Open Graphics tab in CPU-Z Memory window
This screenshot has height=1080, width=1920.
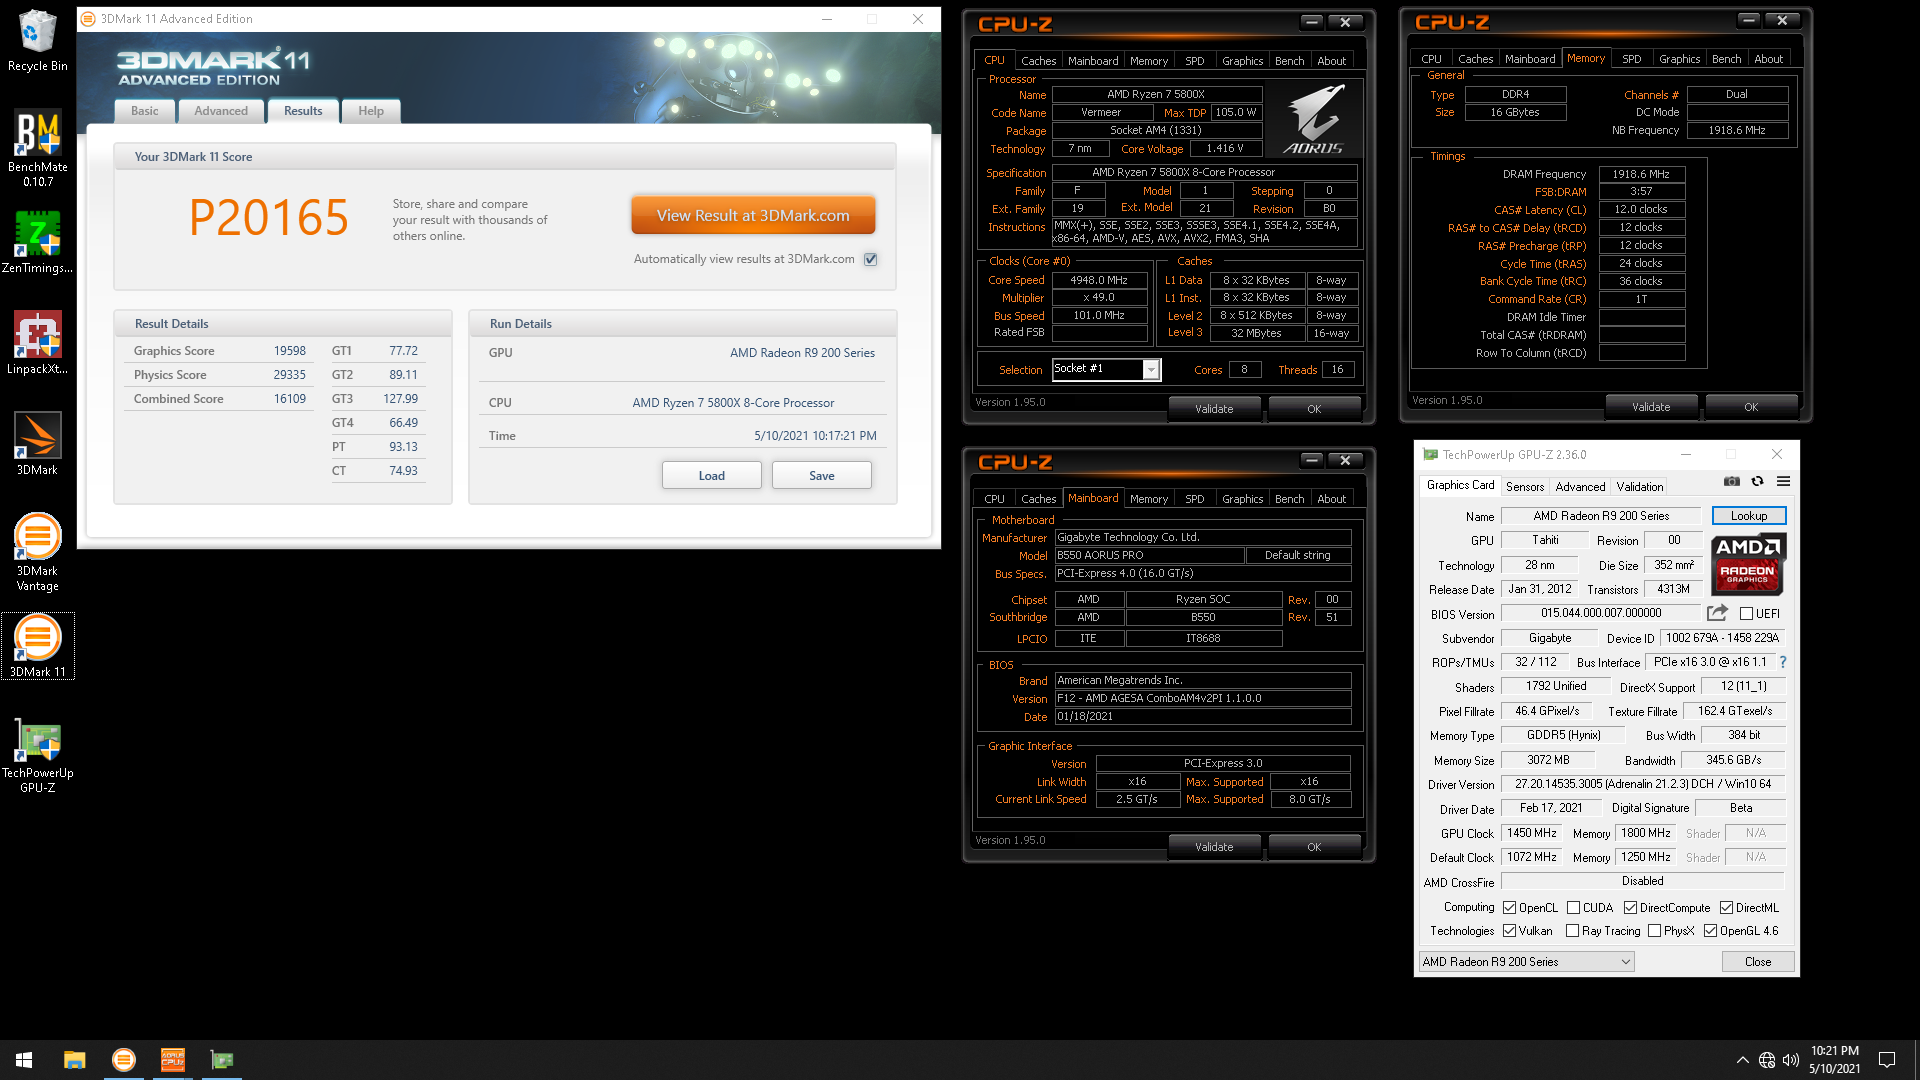pyautogui.click(x=1679, y=59)
